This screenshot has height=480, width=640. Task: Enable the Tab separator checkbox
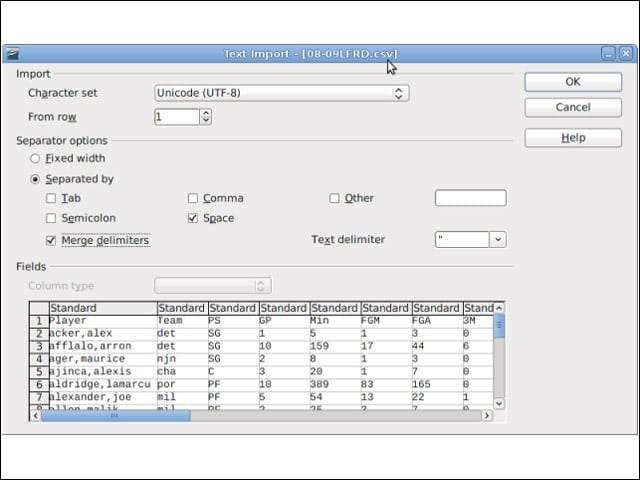[51, 198]
